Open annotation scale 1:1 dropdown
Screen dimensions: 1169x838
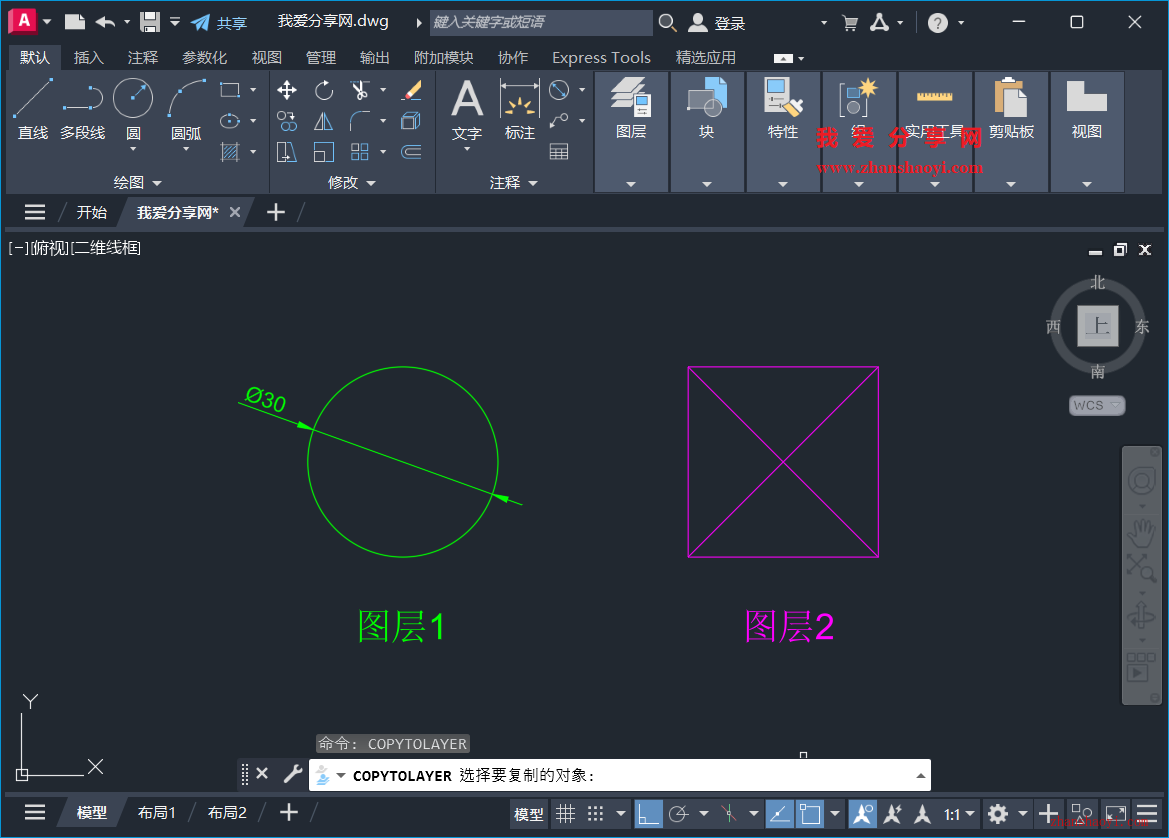click(959, 814)
